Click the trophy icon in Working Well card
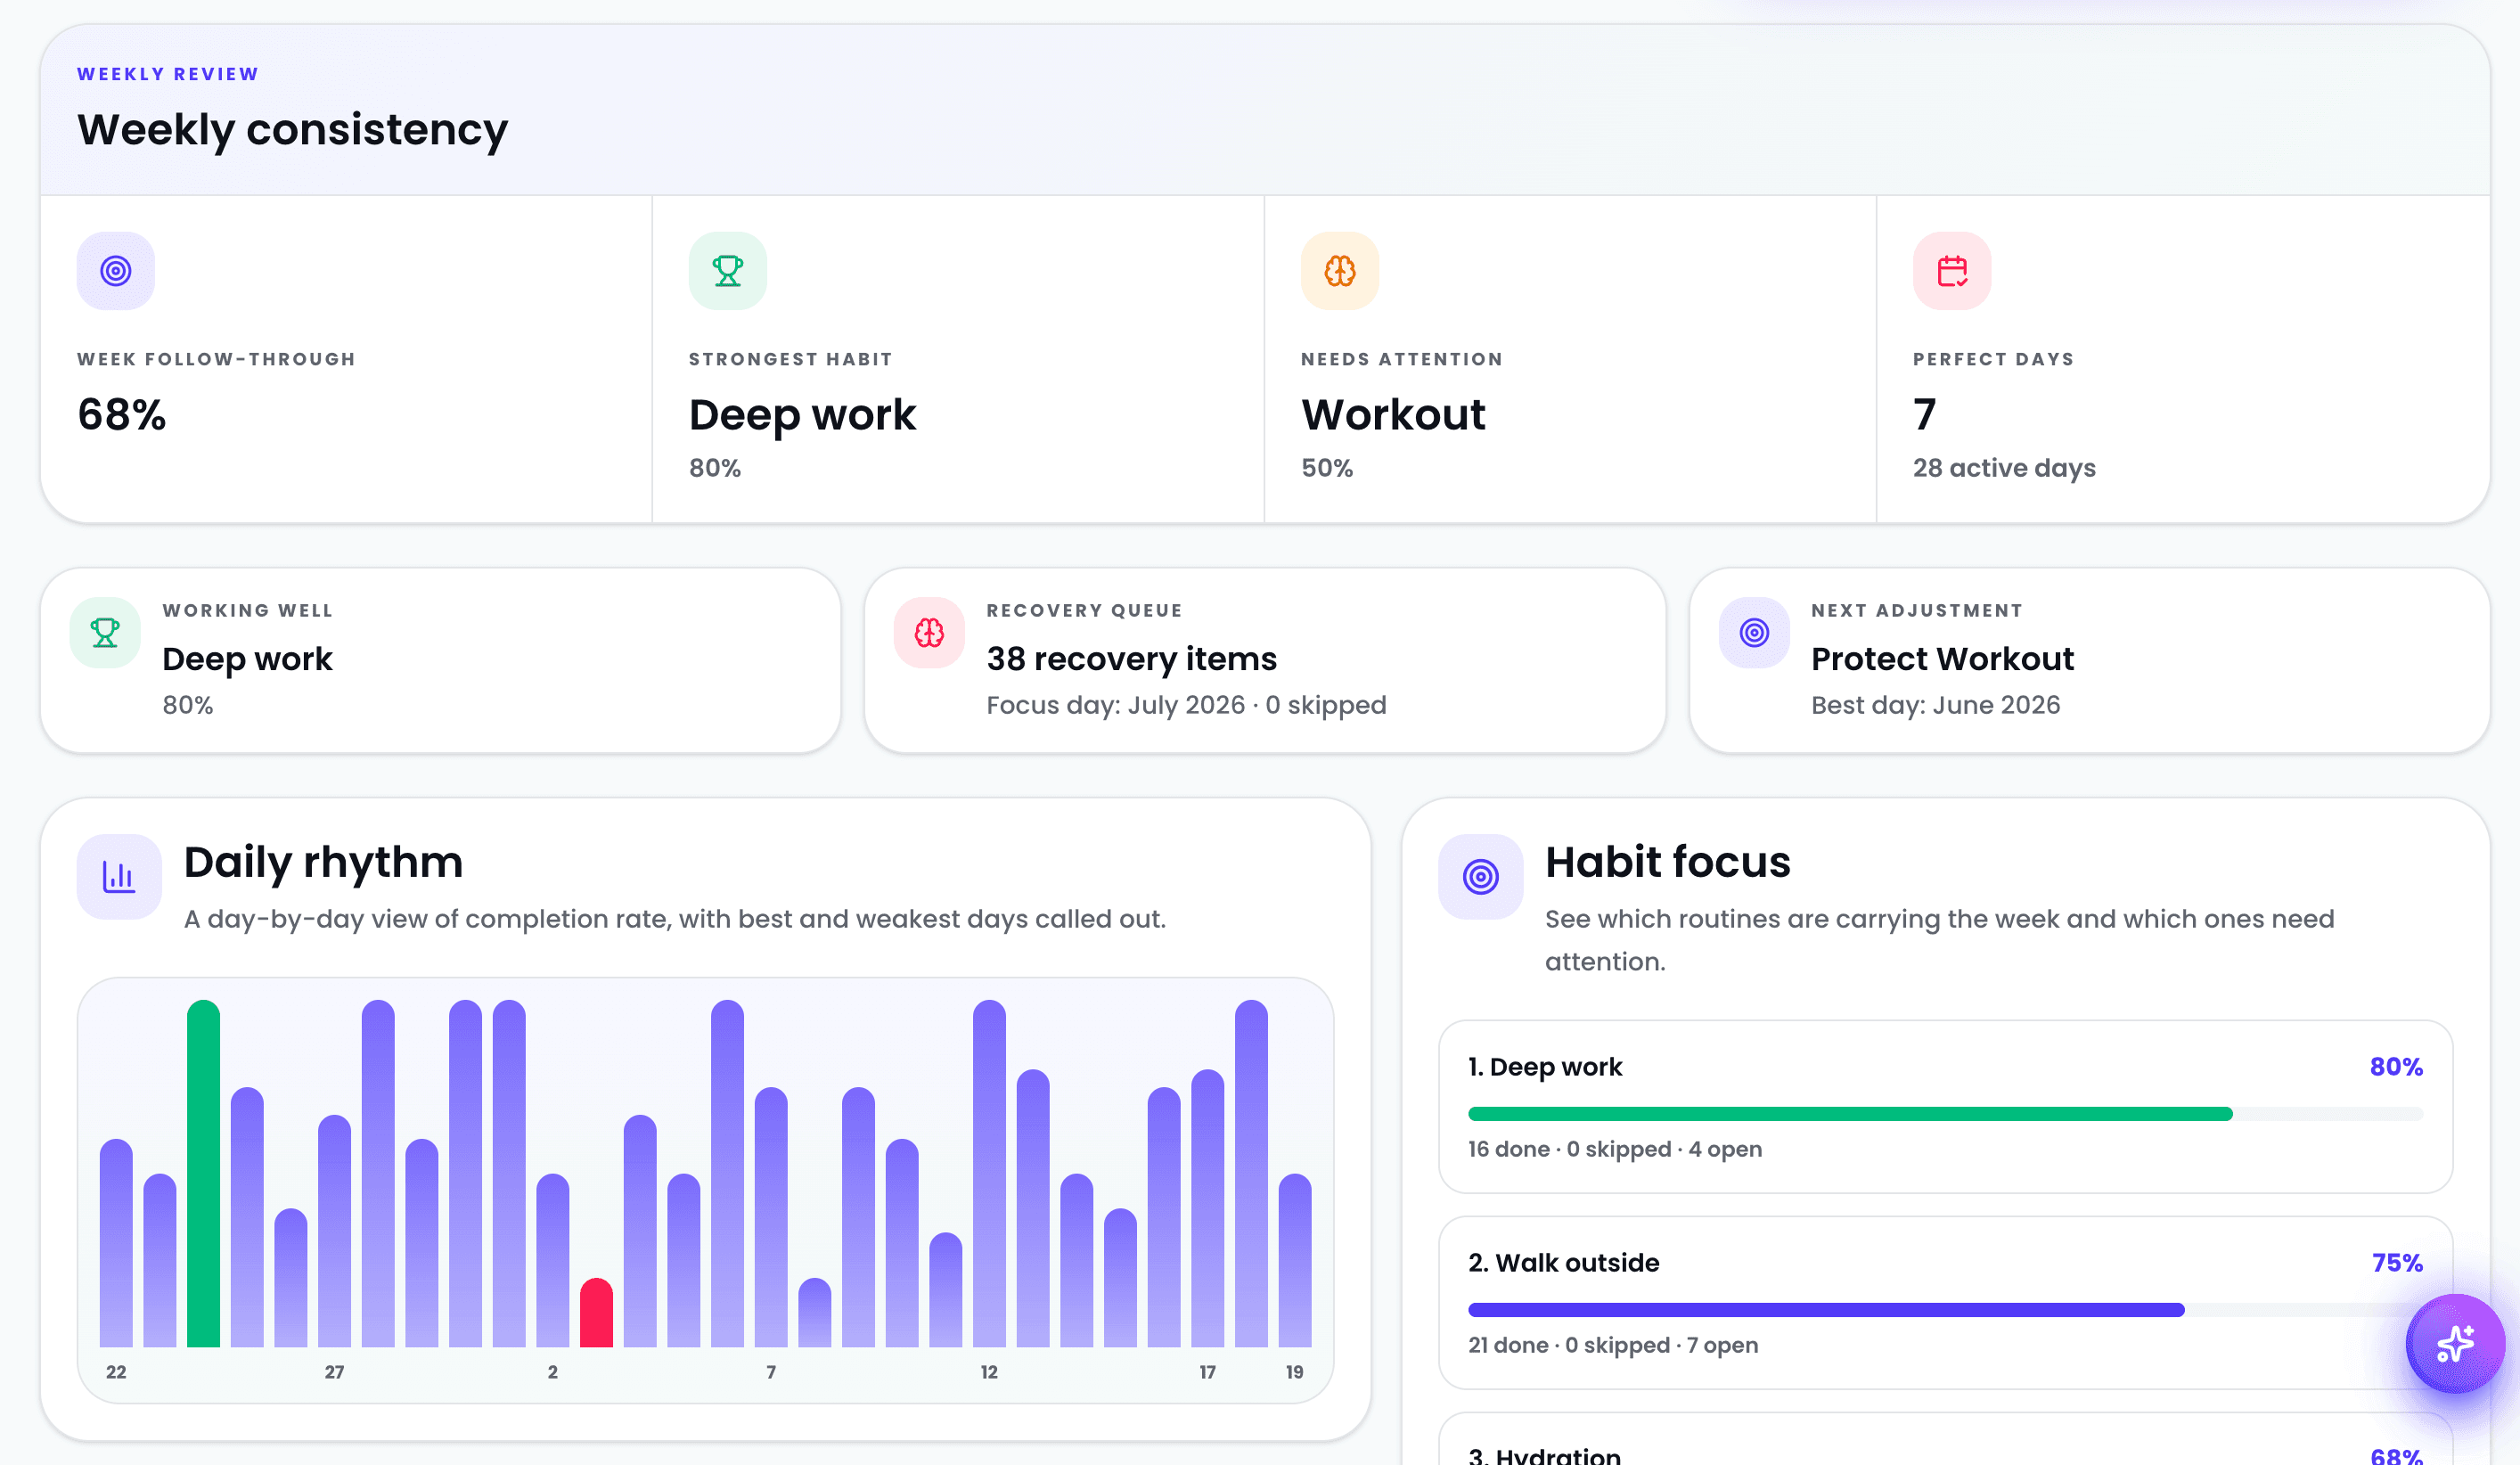 point(105,632)
